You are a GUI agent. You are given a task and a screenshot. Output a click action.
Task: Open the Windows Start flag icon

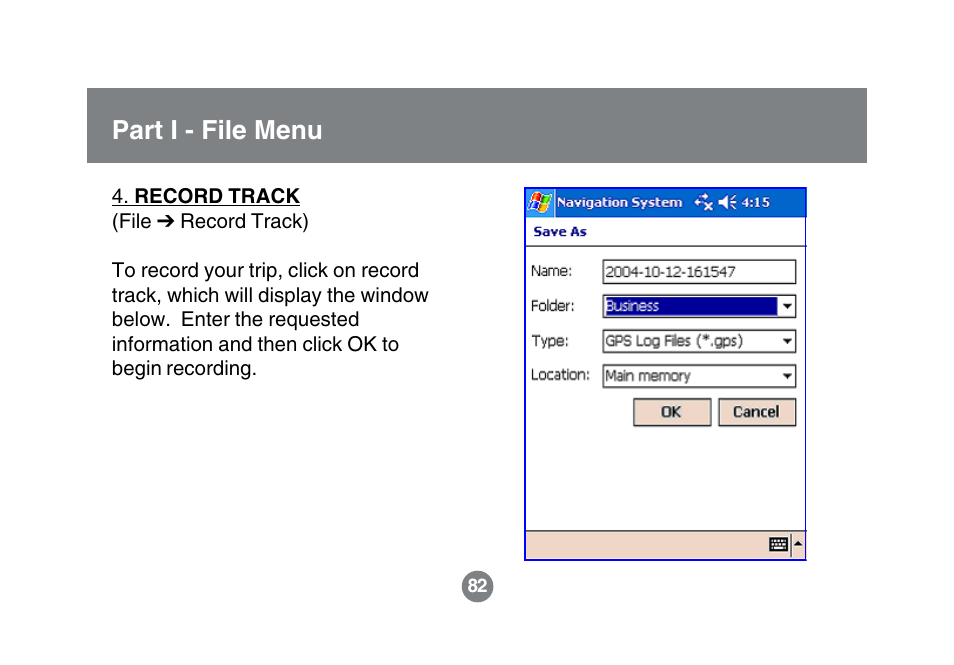(x=540, y=203)
